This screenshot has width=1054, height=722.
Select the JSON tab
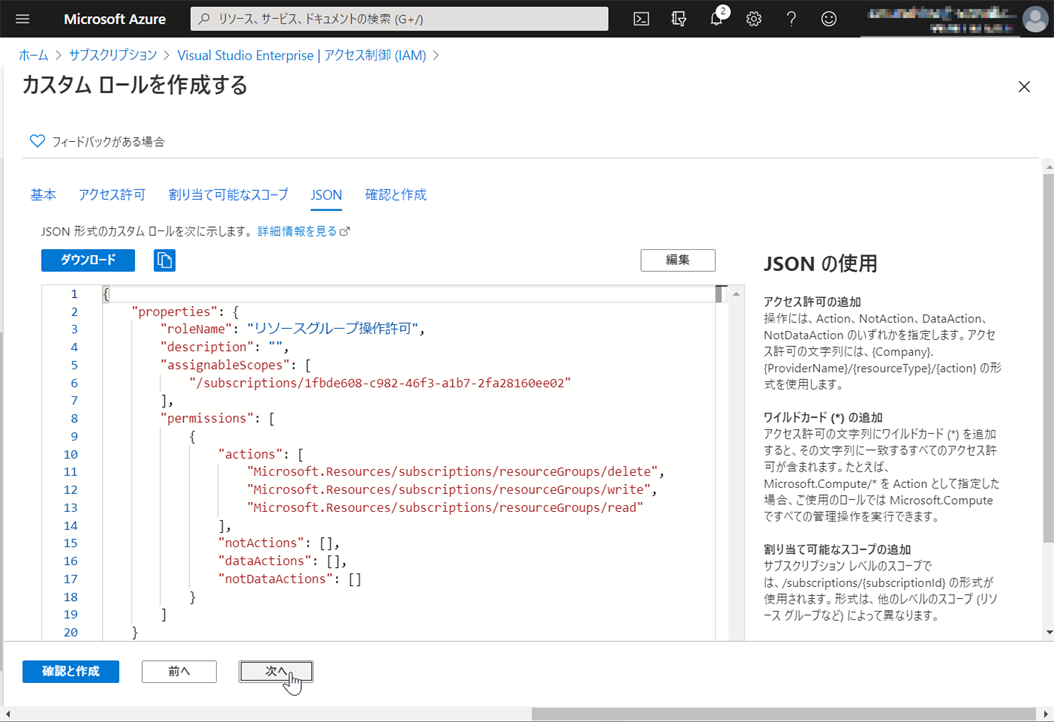click(326, 195)
